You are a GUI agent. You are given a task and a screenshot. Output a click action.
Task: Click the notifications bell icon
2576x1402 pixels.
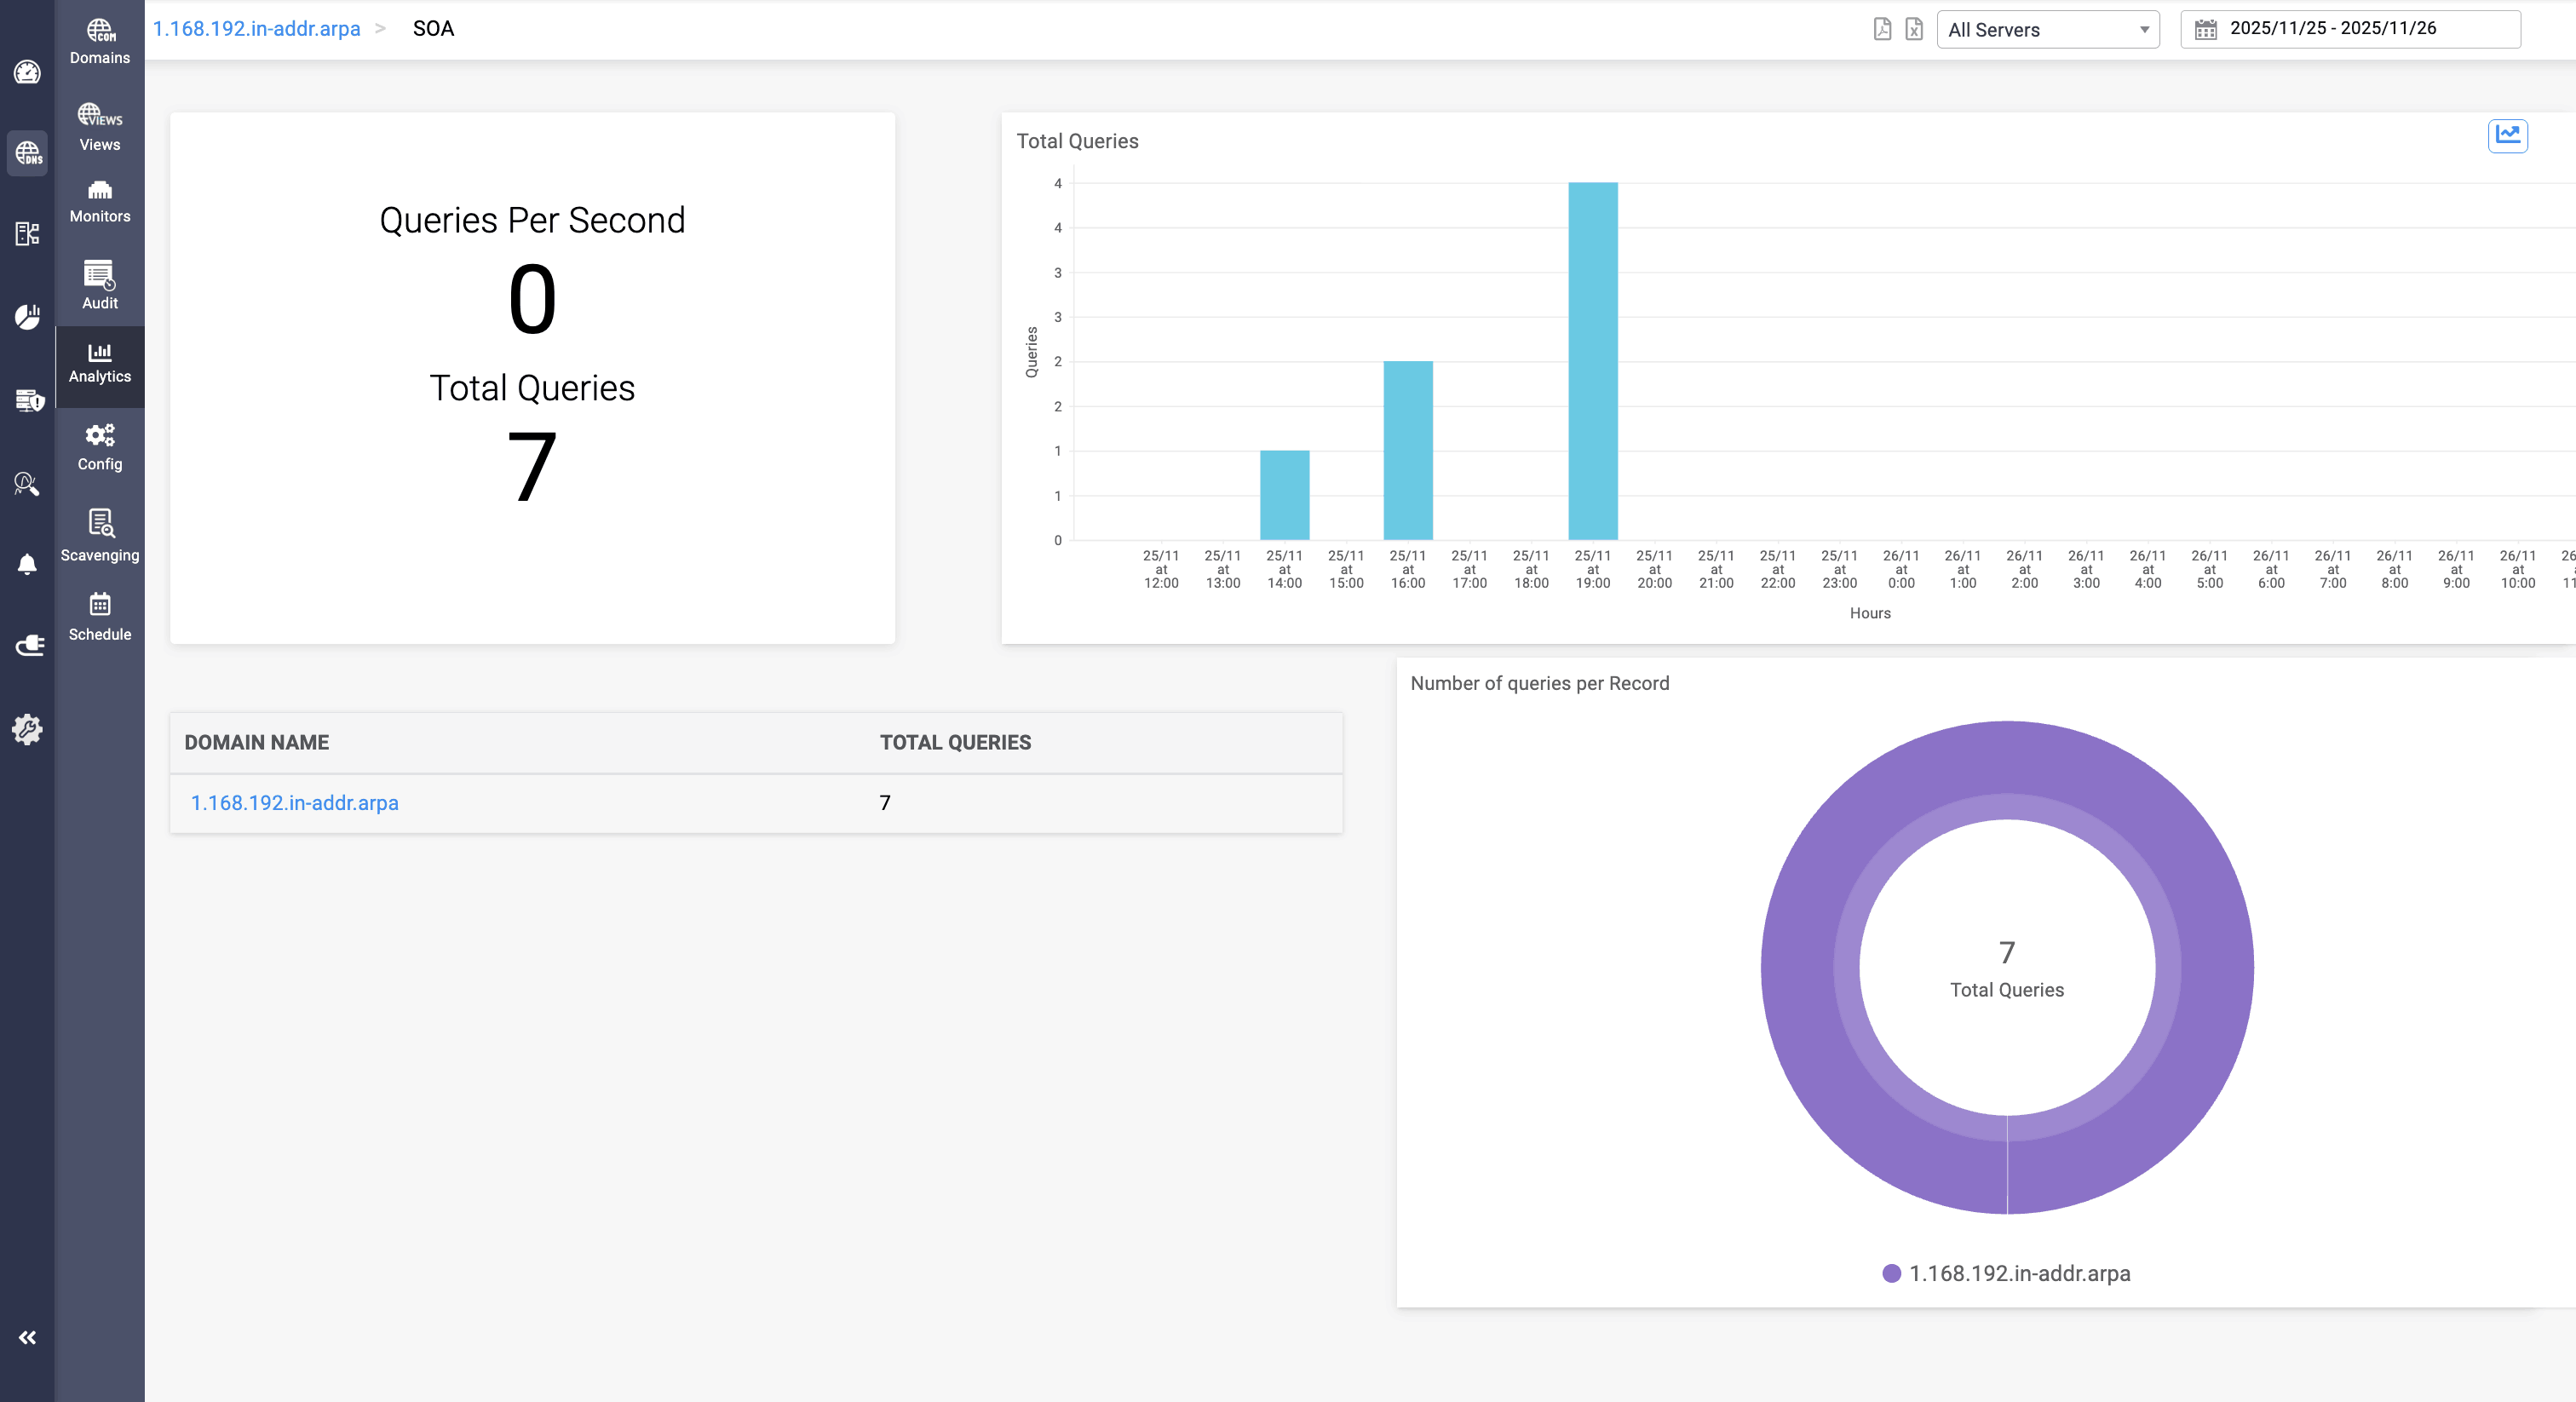point(27,564)
